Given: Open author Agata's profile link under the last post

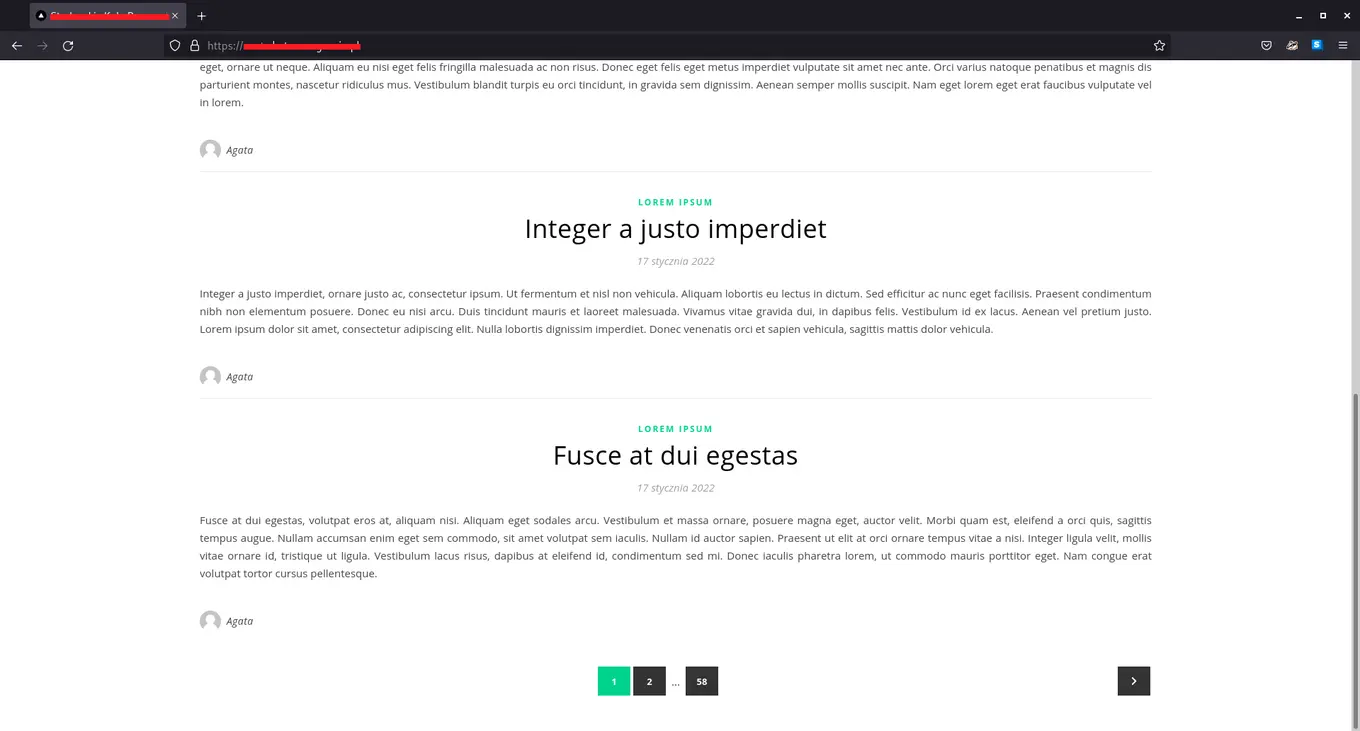Looking at the screenshot, I should 239,620.
